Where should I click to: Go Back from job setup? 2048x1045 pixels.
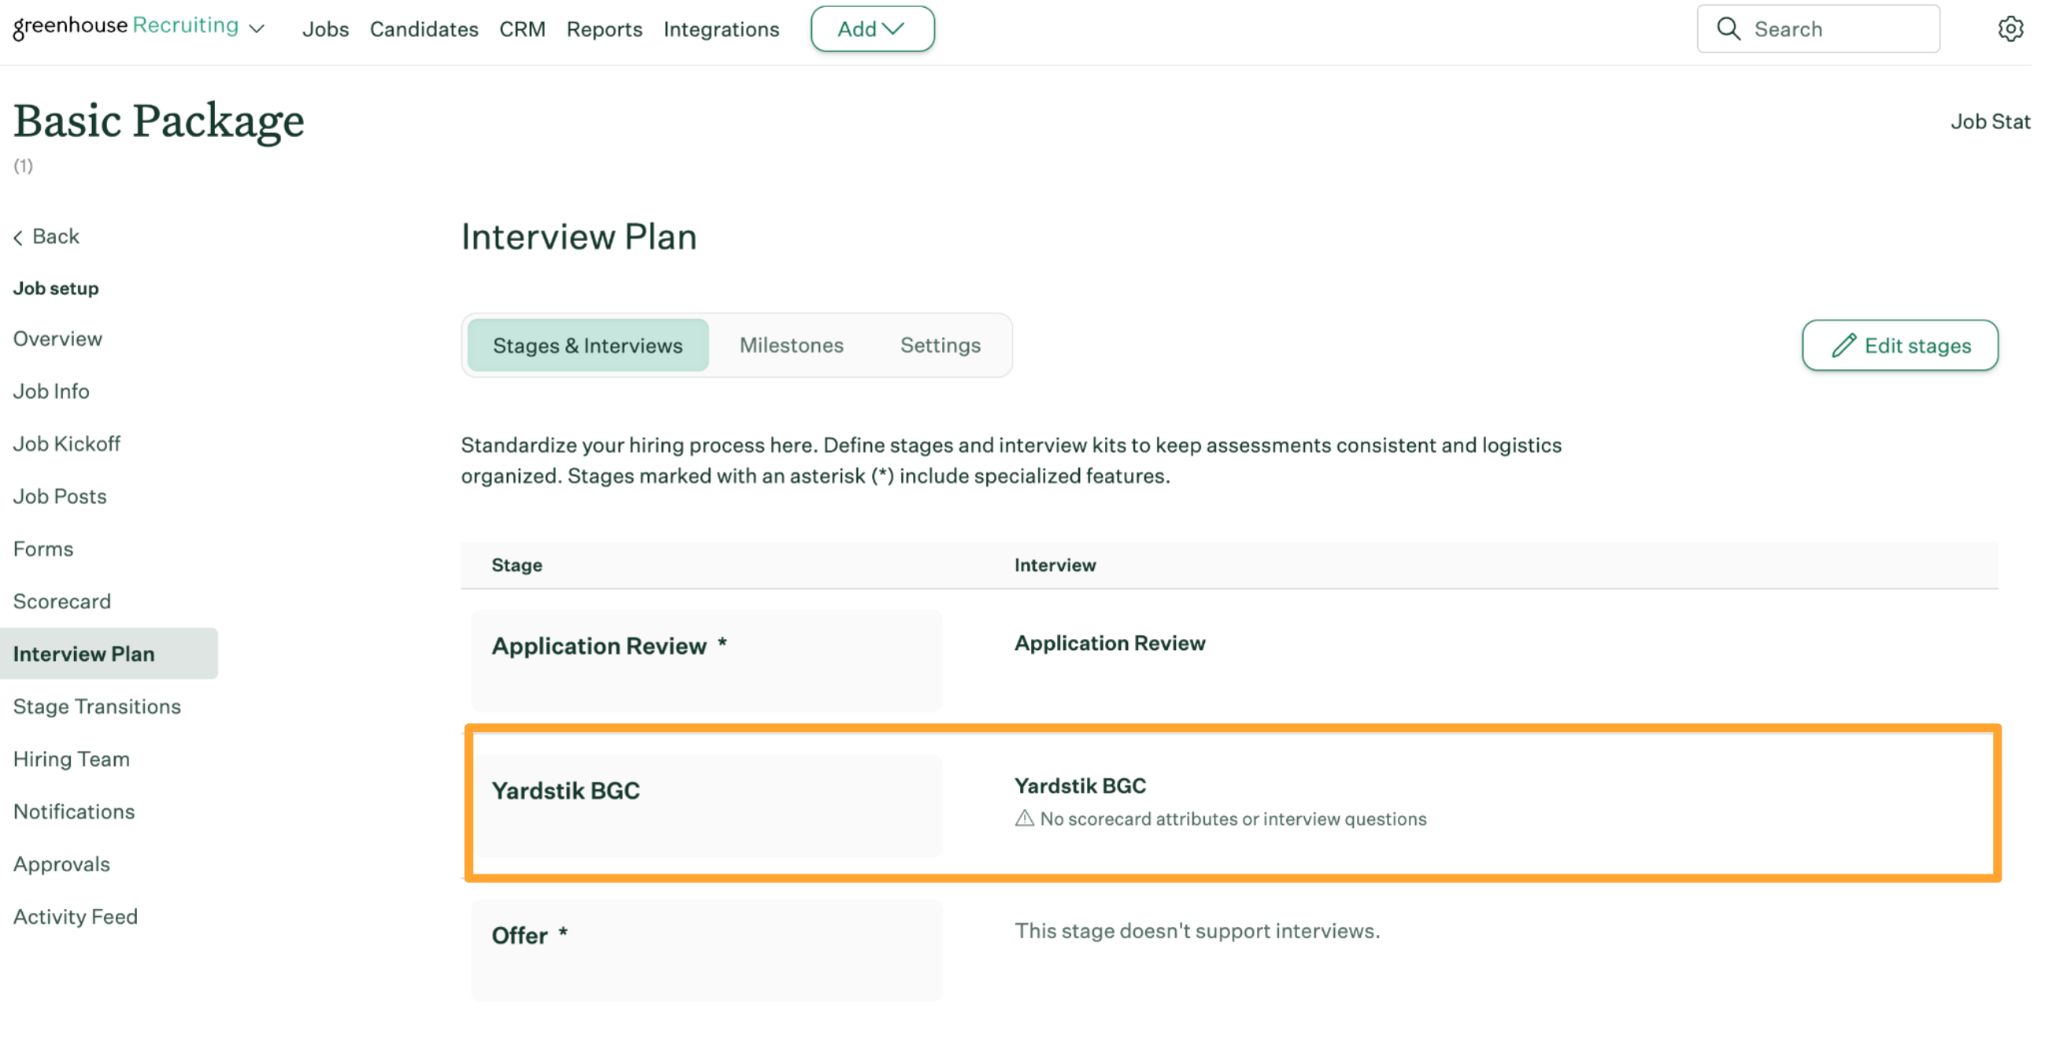tap(46, 237)
